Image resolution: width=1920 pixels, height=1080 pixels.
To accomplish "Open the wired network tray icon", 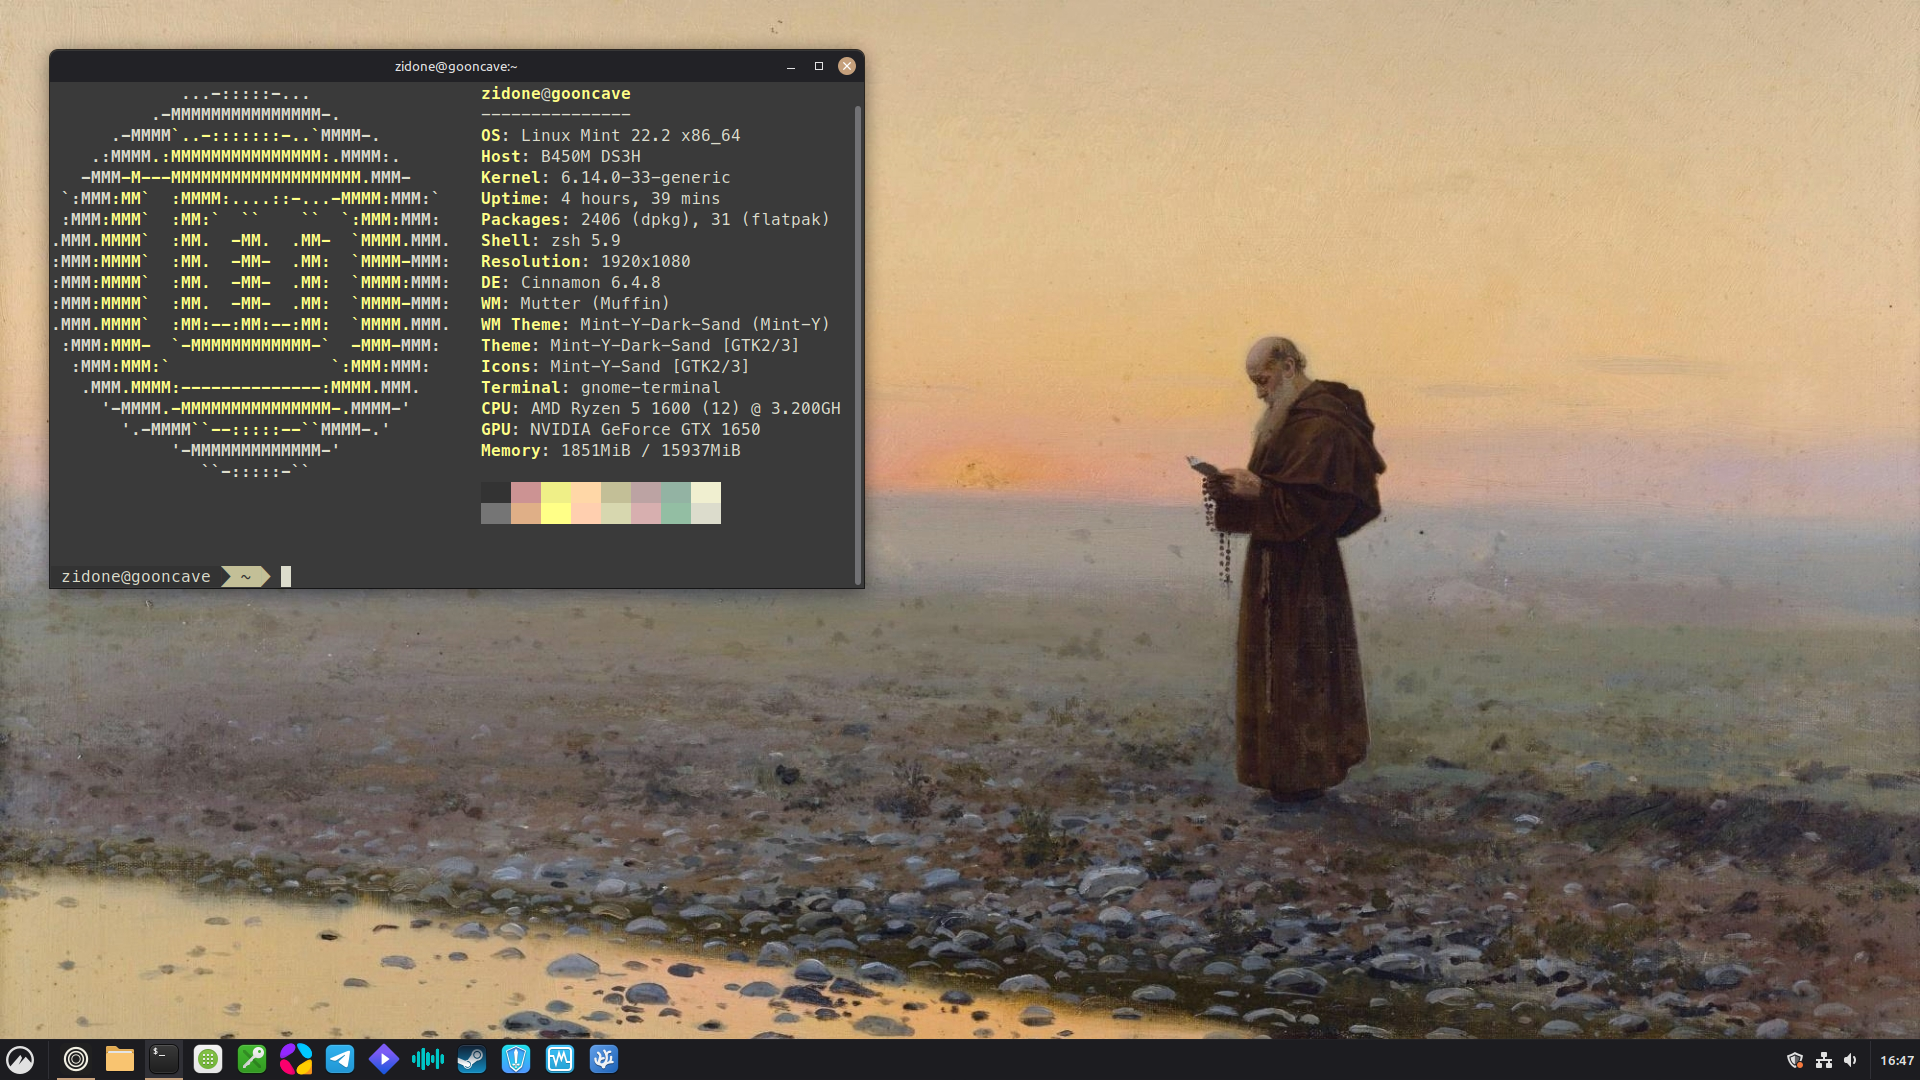I will click(1824, 1060).
